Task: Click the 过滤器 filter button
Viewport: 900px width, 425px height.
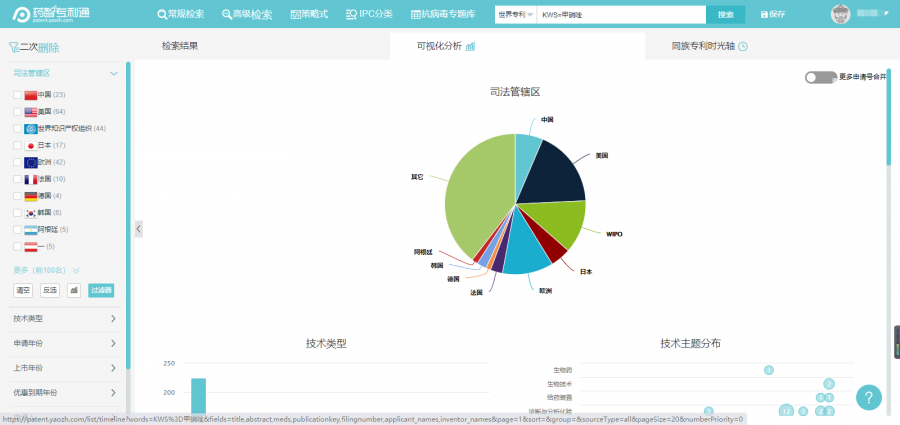Action: (101, 290)
